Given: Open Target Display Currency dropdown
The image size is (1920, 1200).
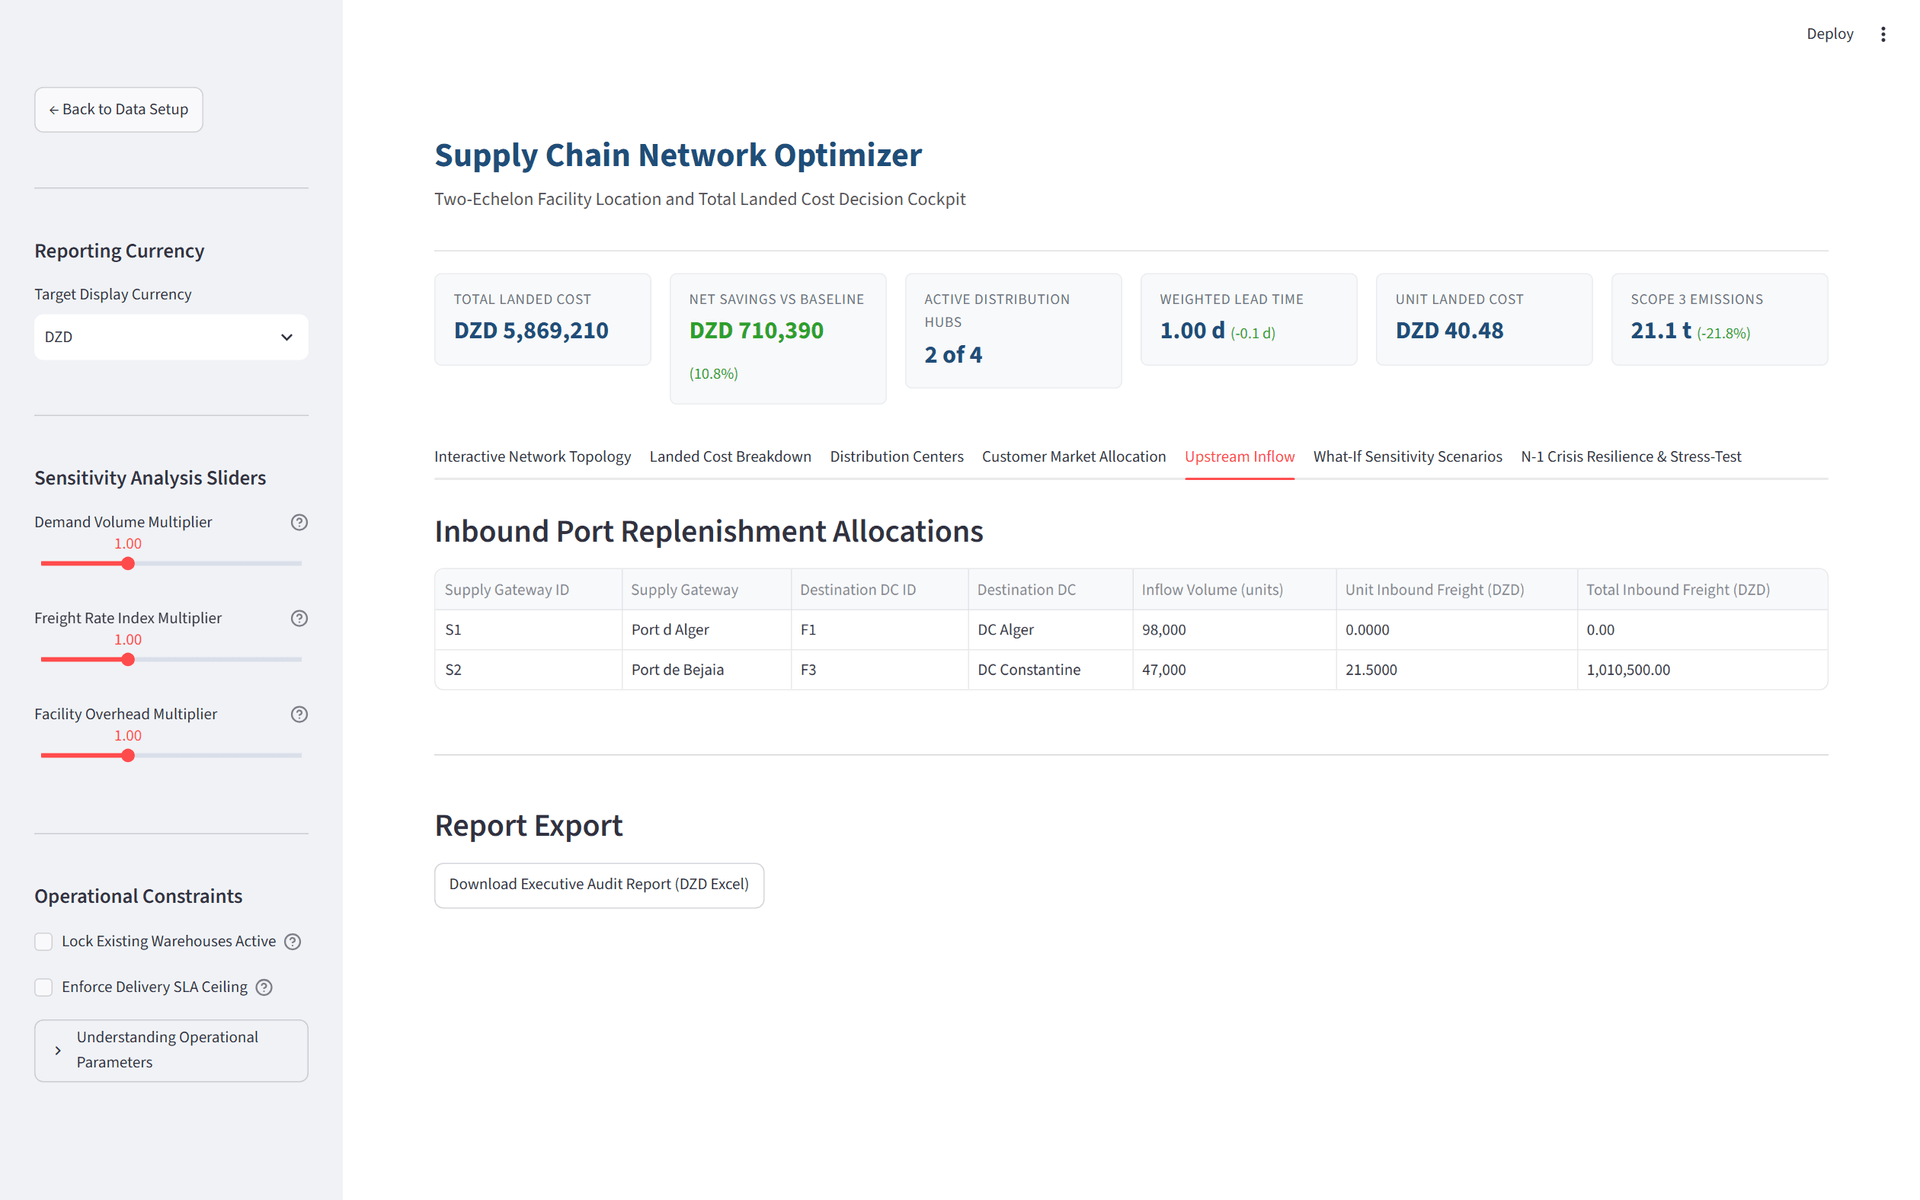Looking at the screenshot, I should pos(171,337).
